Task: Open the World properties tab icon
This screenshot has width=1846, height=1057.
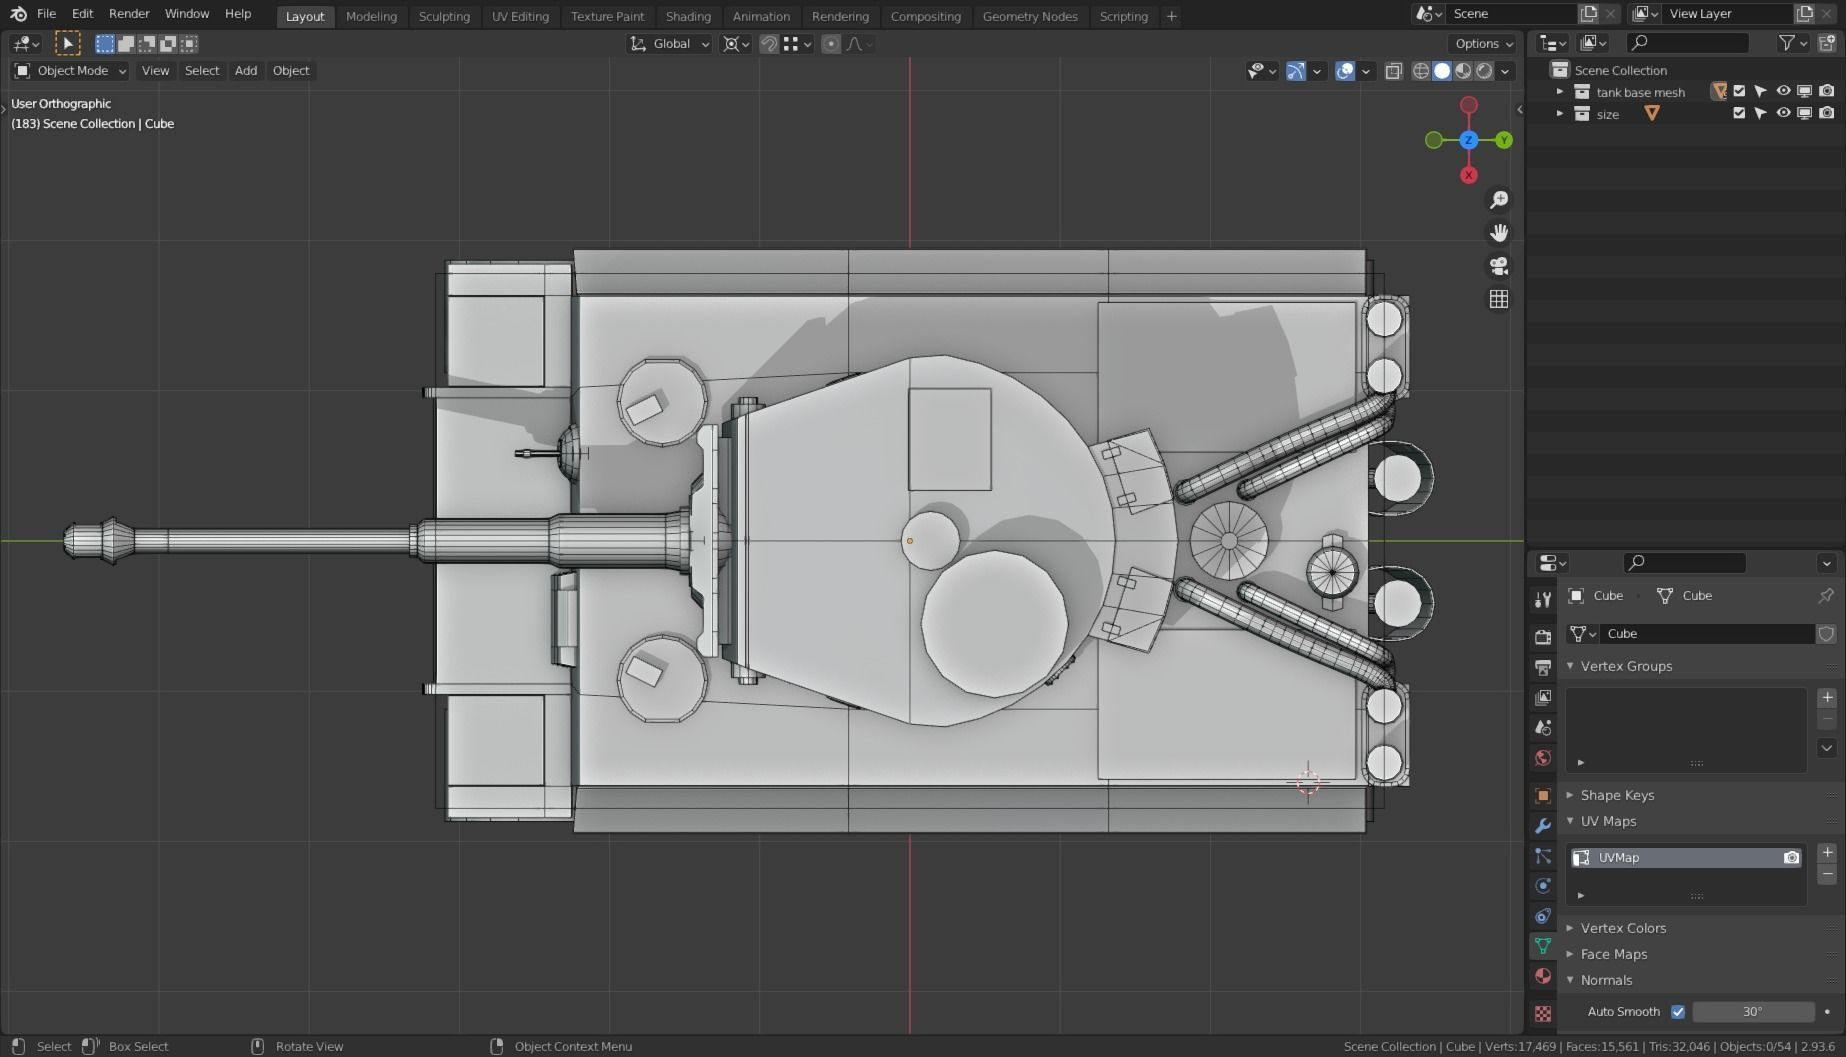Action: pyautogui.click(x=1543, y=758)
